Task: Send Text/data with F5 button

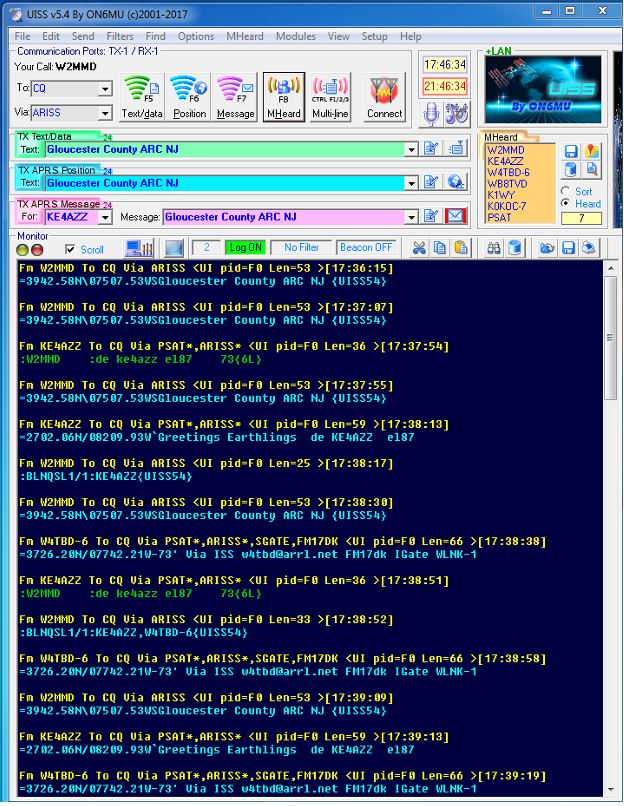Action: click(142, 97)
